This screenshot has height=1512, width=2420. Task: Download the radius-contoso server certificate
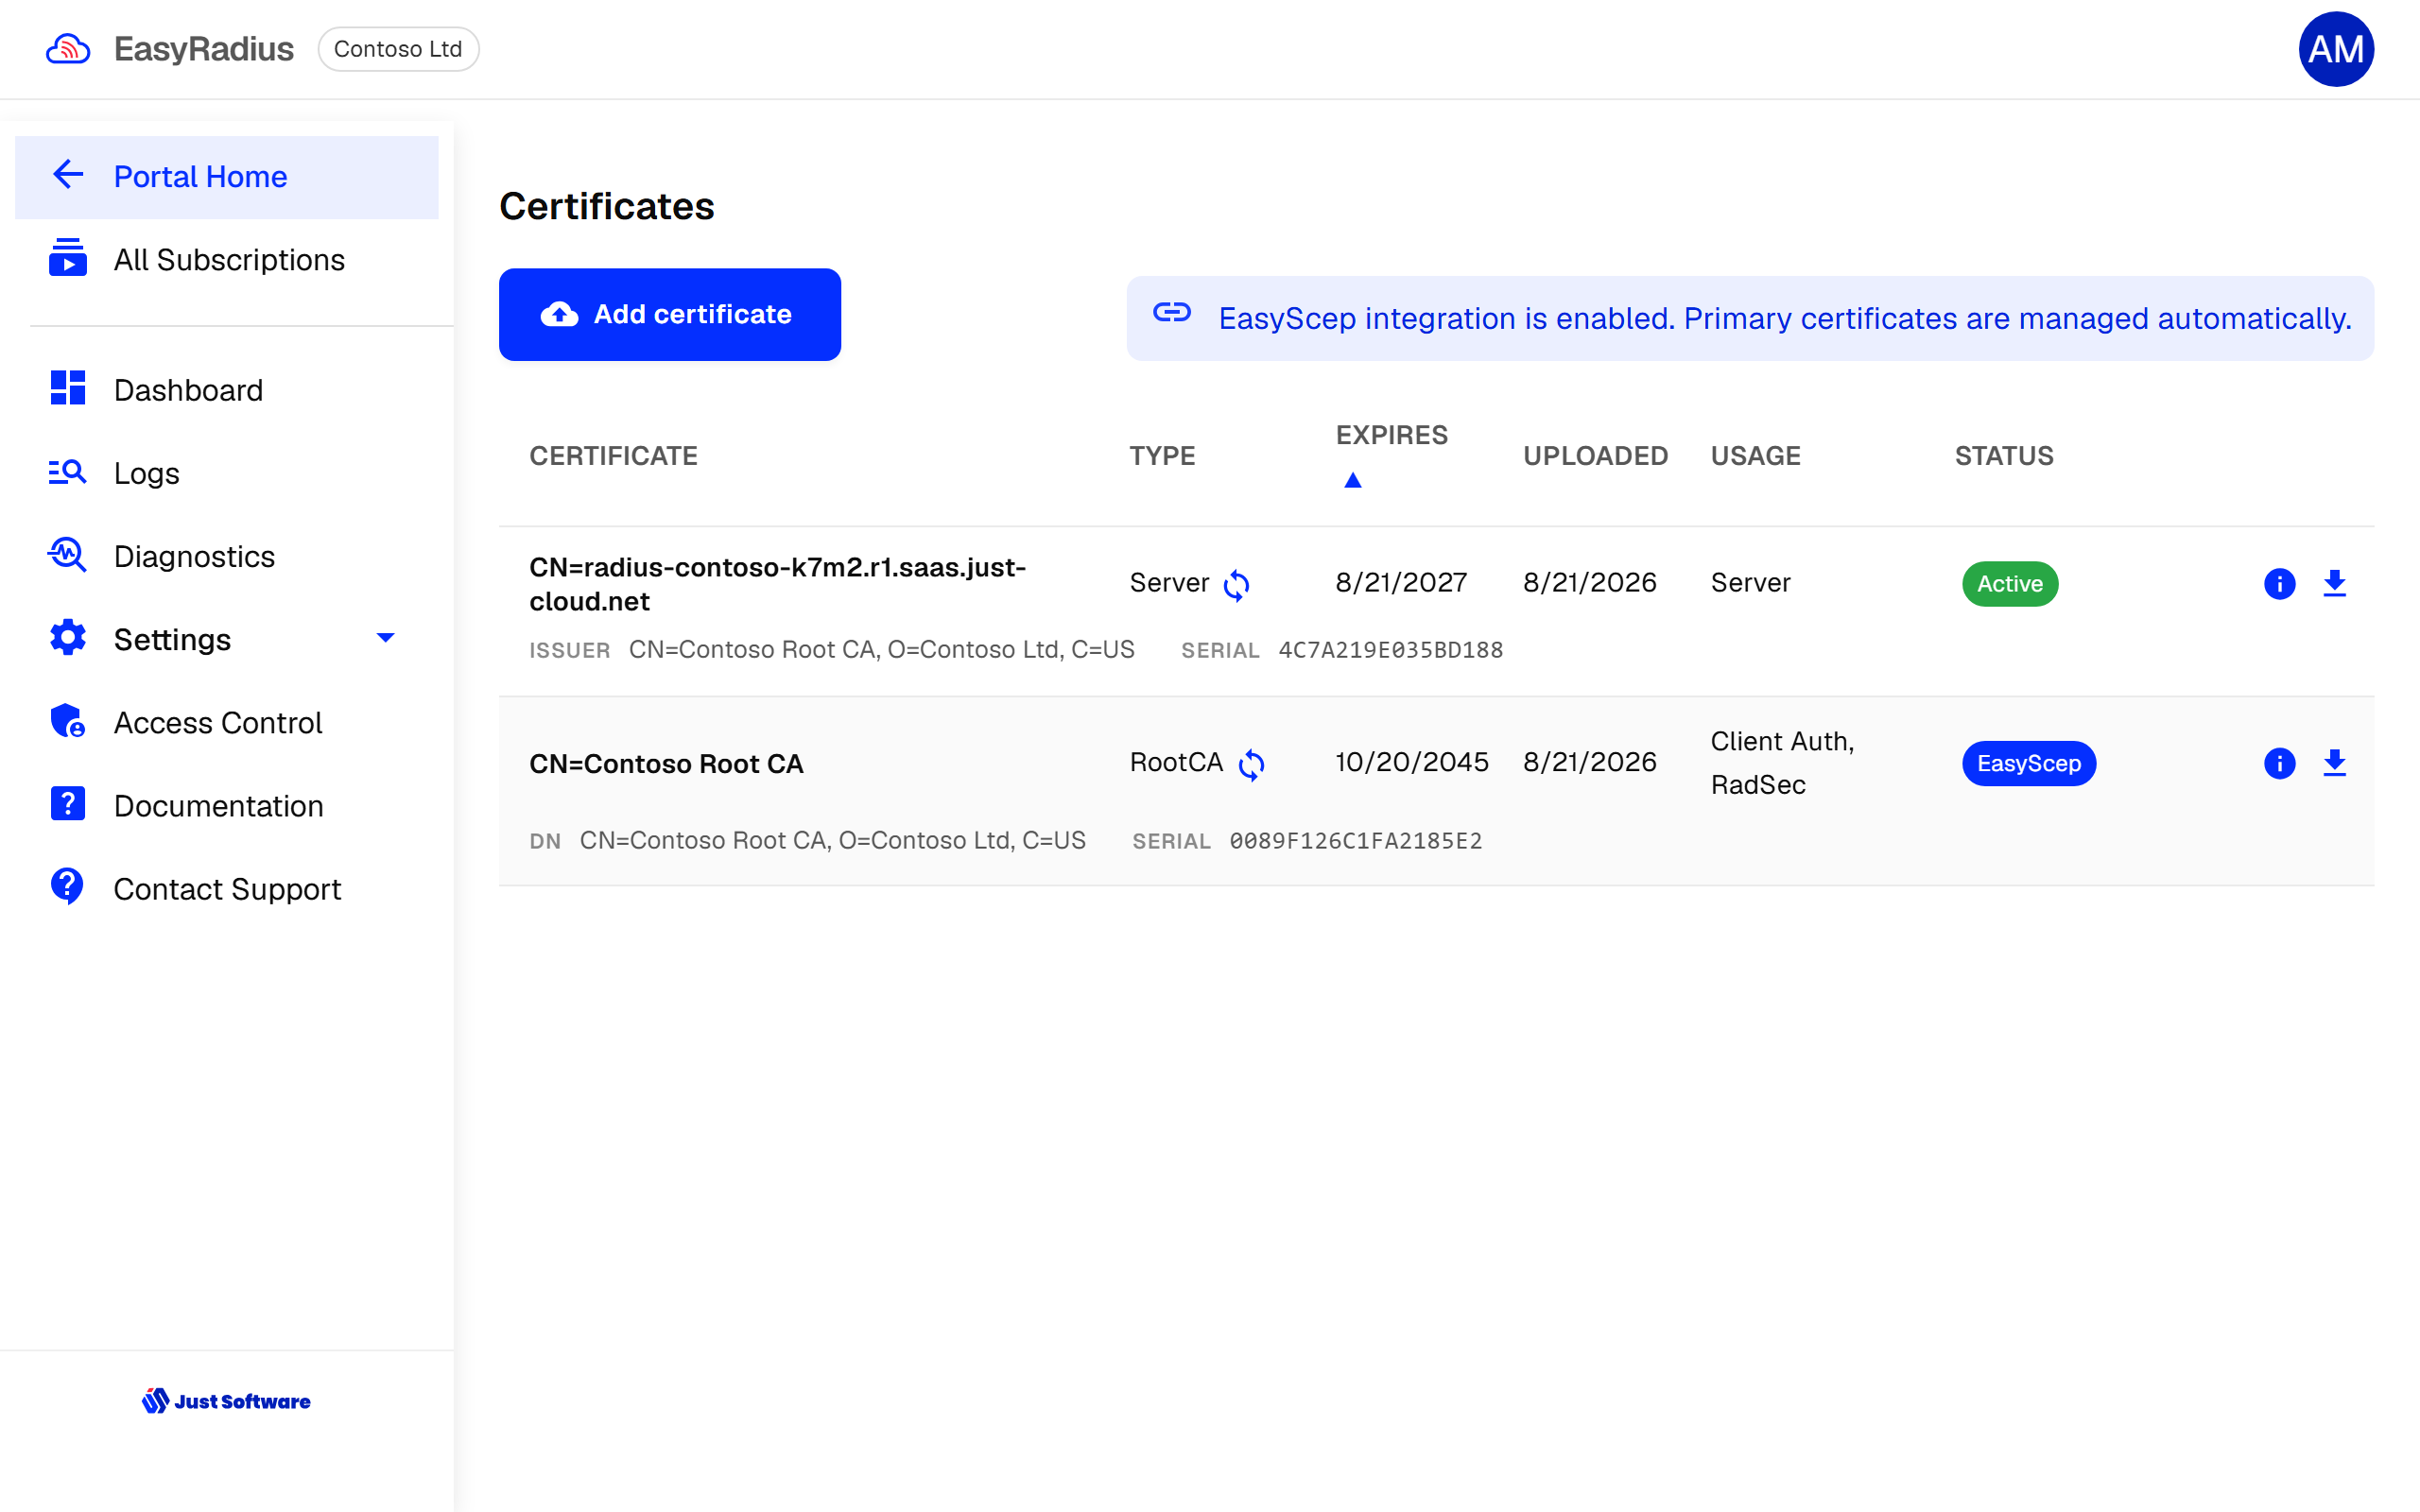click(x=2335, y=583)
